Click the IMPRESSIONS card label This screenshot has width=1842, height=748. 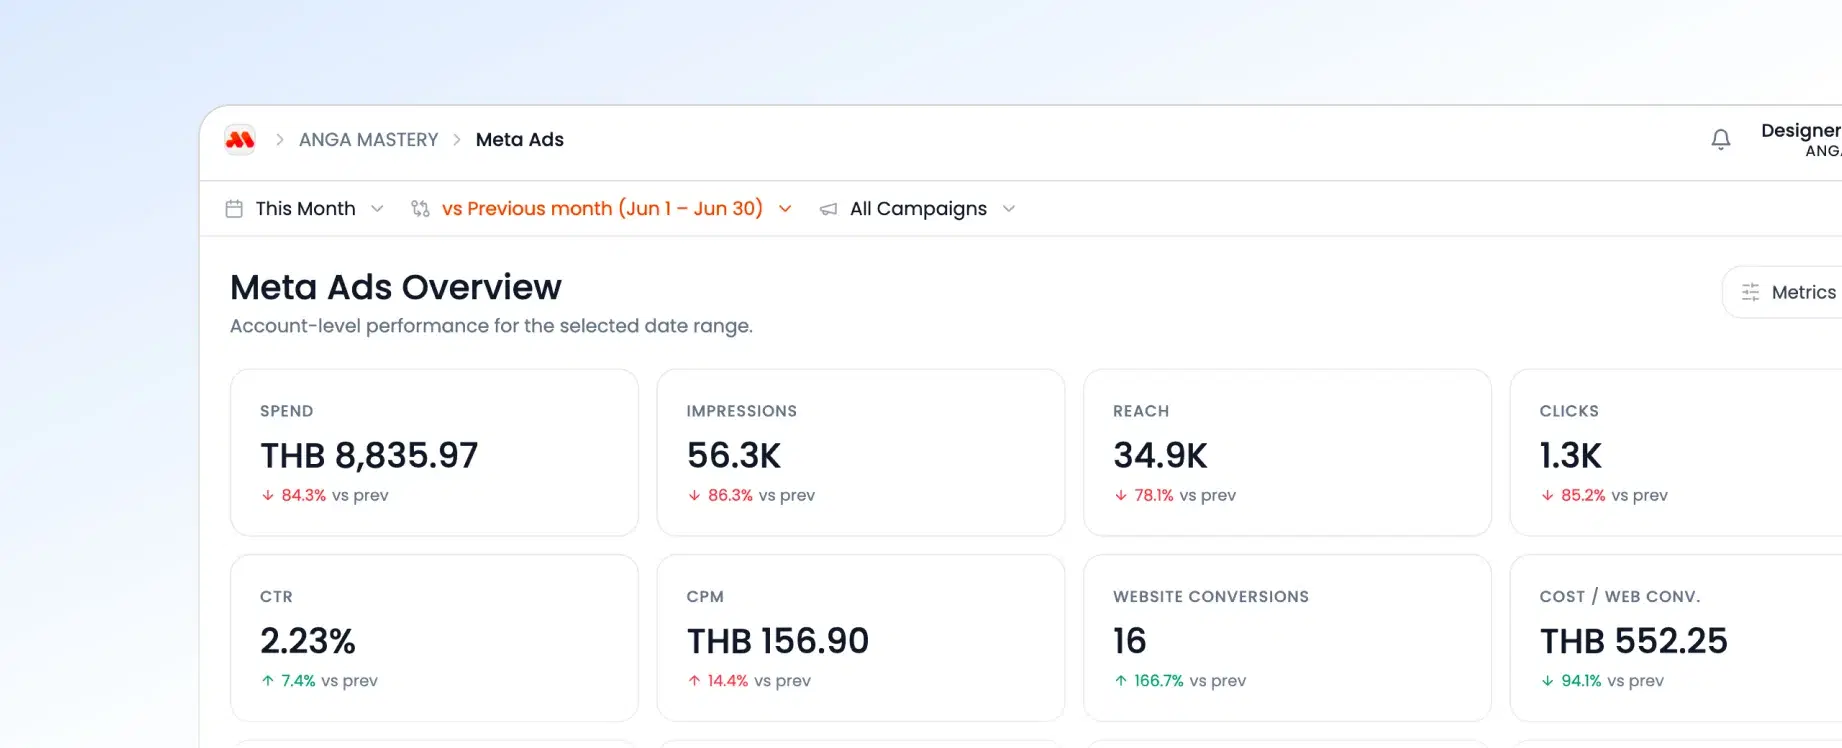742,411
